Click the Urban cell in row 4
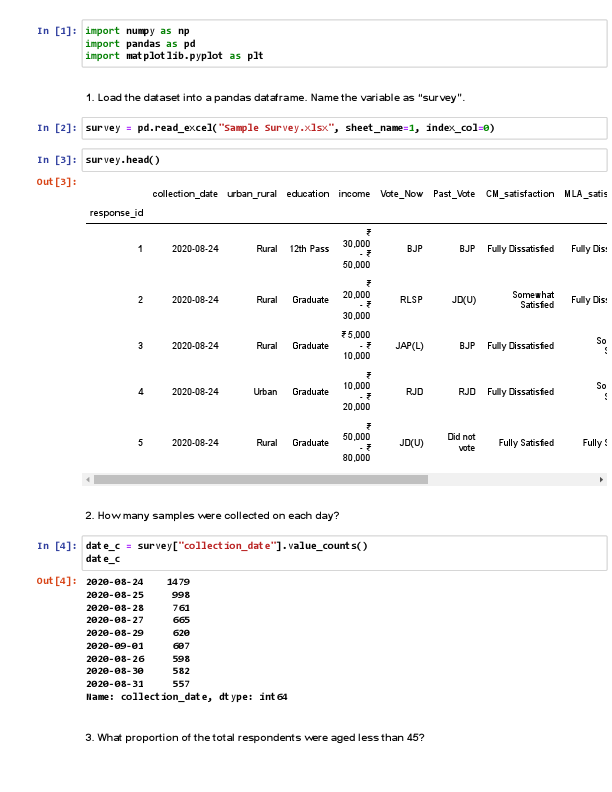The height and width of the screenshot is (792, 612). (265, 392)
